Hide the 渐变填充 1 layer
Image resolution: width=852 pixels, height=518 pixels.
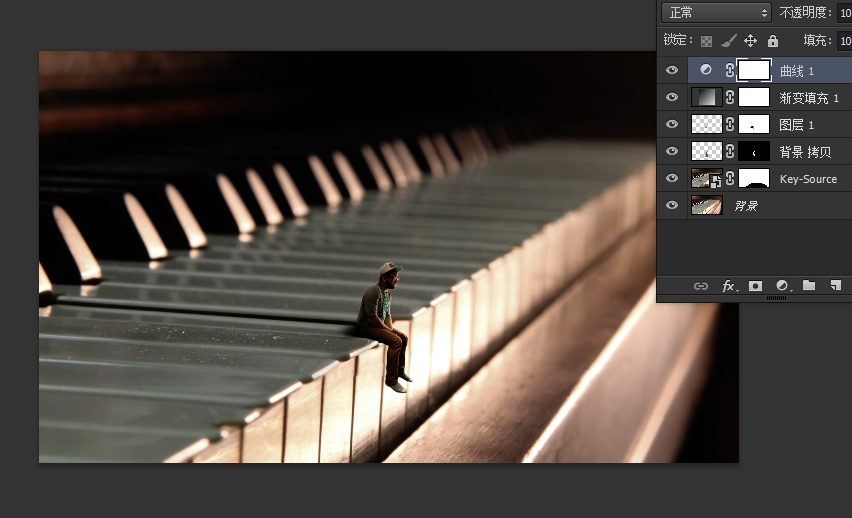[672, 97]
